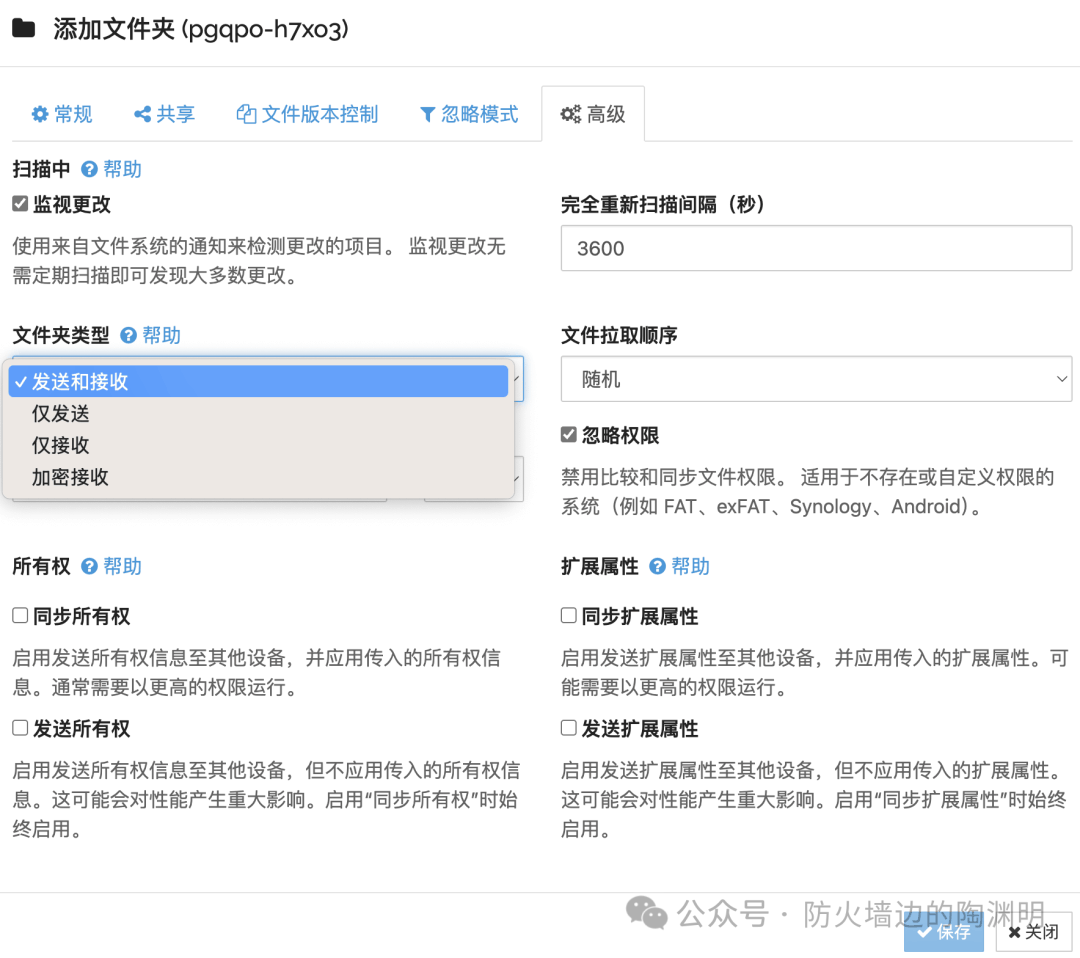Switch to the 高级 tab
Screen dimensions: 1080x958
click(x=593, y=115)
